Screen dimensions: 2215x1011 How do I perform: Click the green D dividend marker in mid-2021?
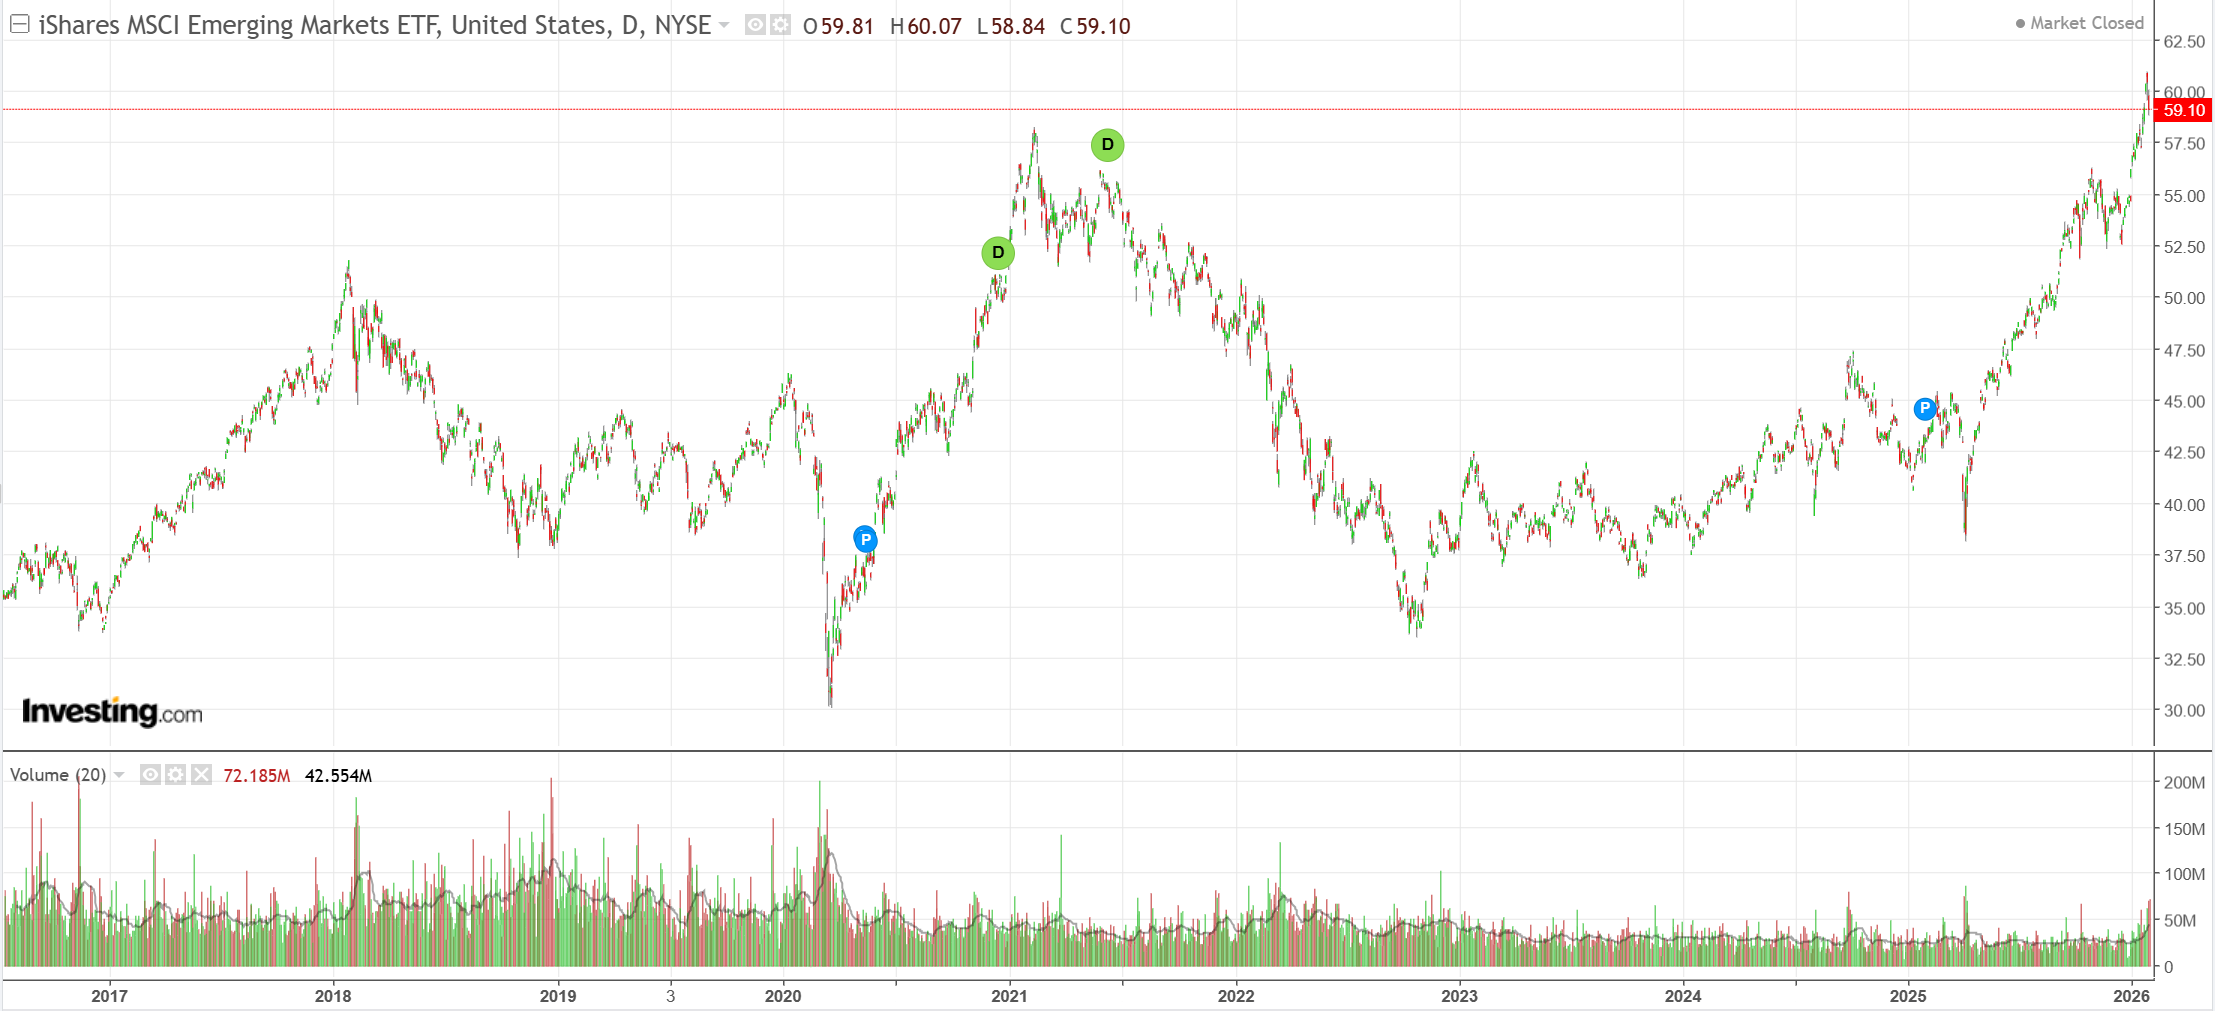click(1107, 145)
